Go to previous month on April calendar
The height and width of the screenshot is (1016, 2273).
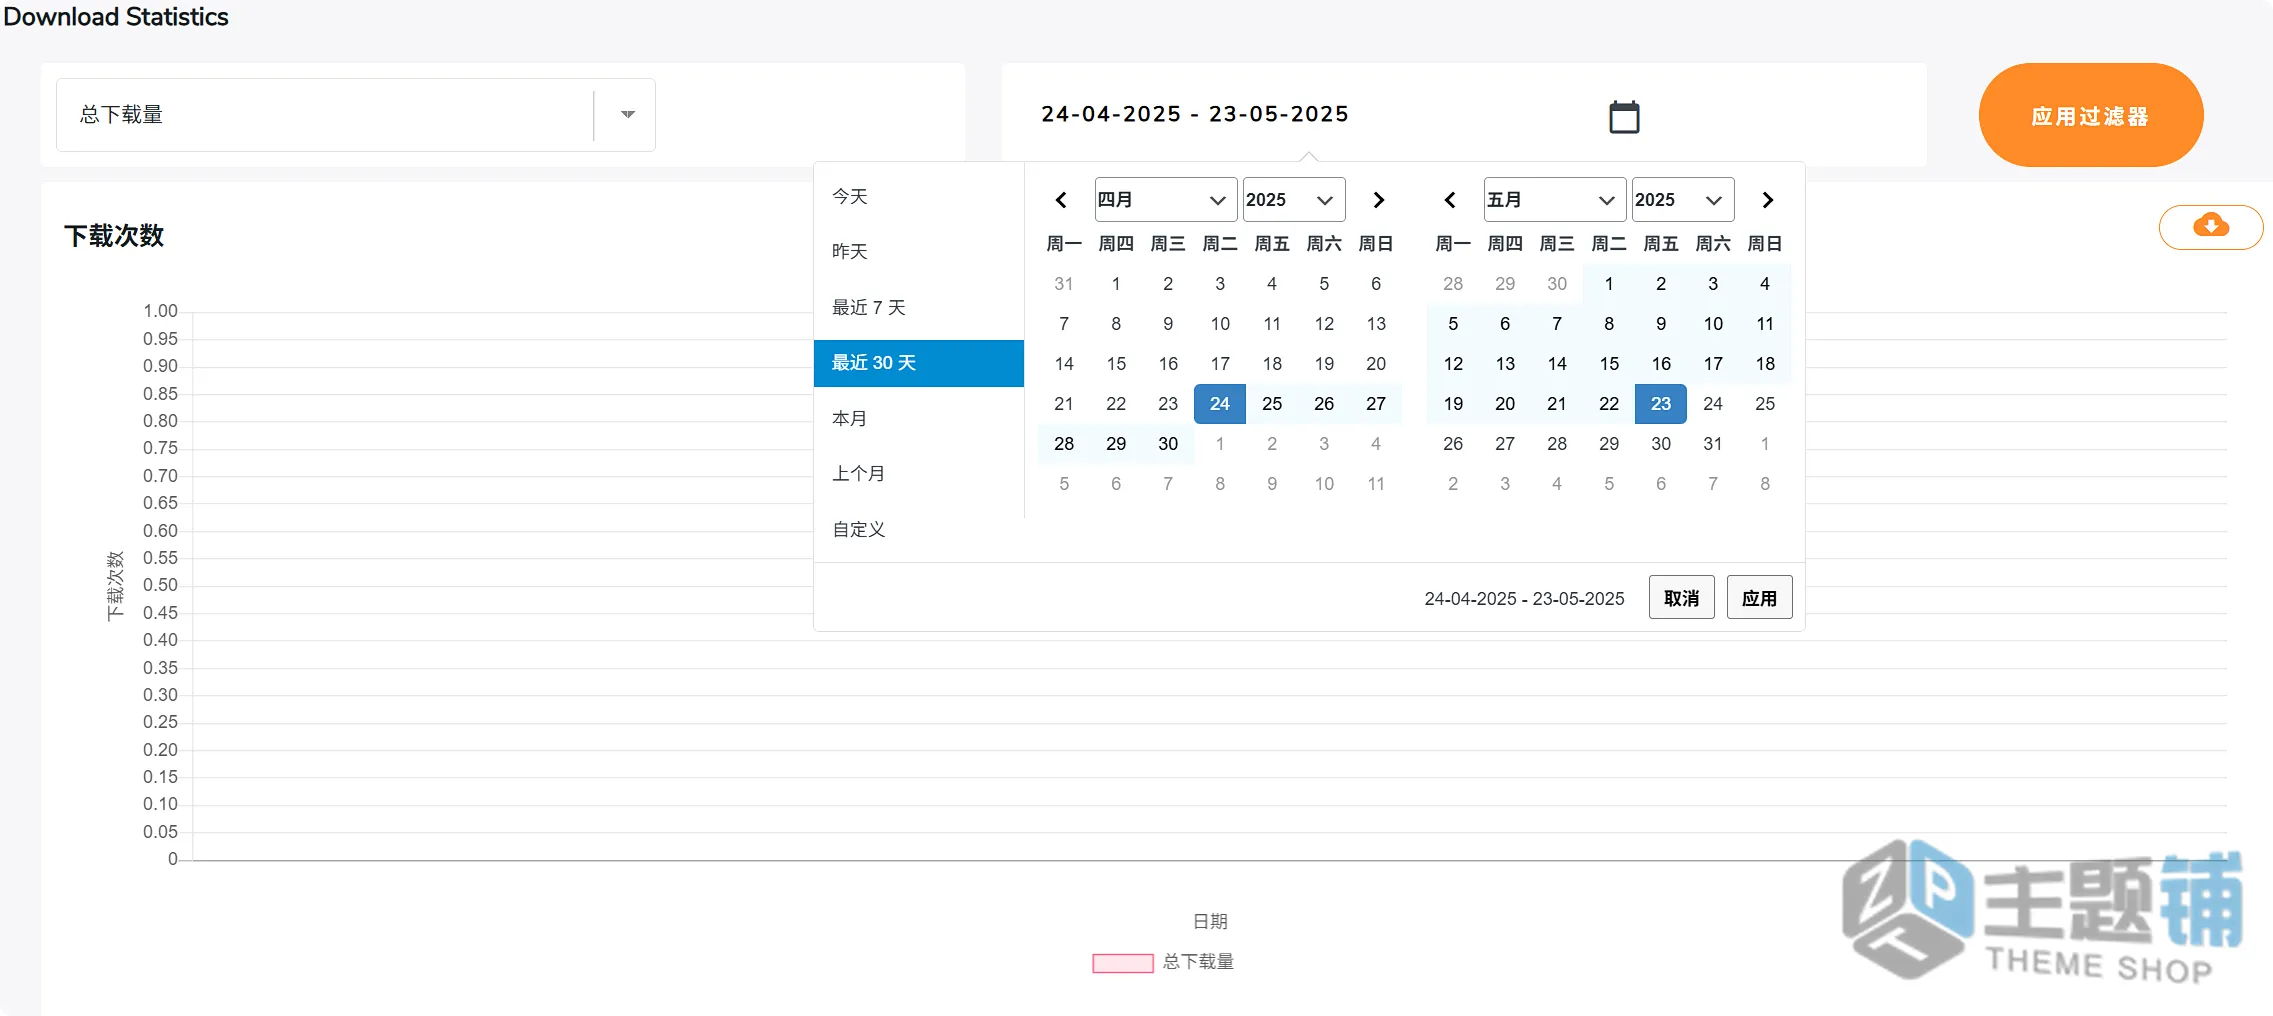1061,200
